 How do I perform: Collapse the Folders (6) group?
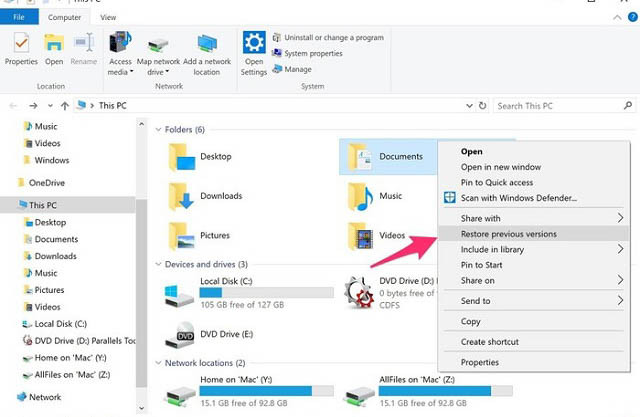point(158,130)
